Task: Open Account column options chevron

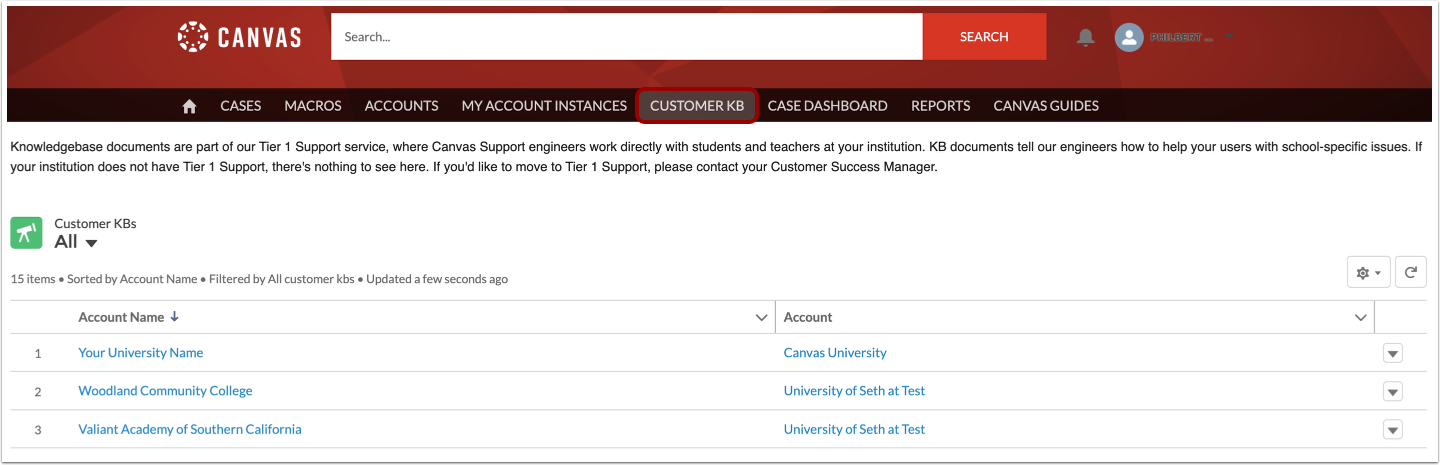Action: 1360,318
